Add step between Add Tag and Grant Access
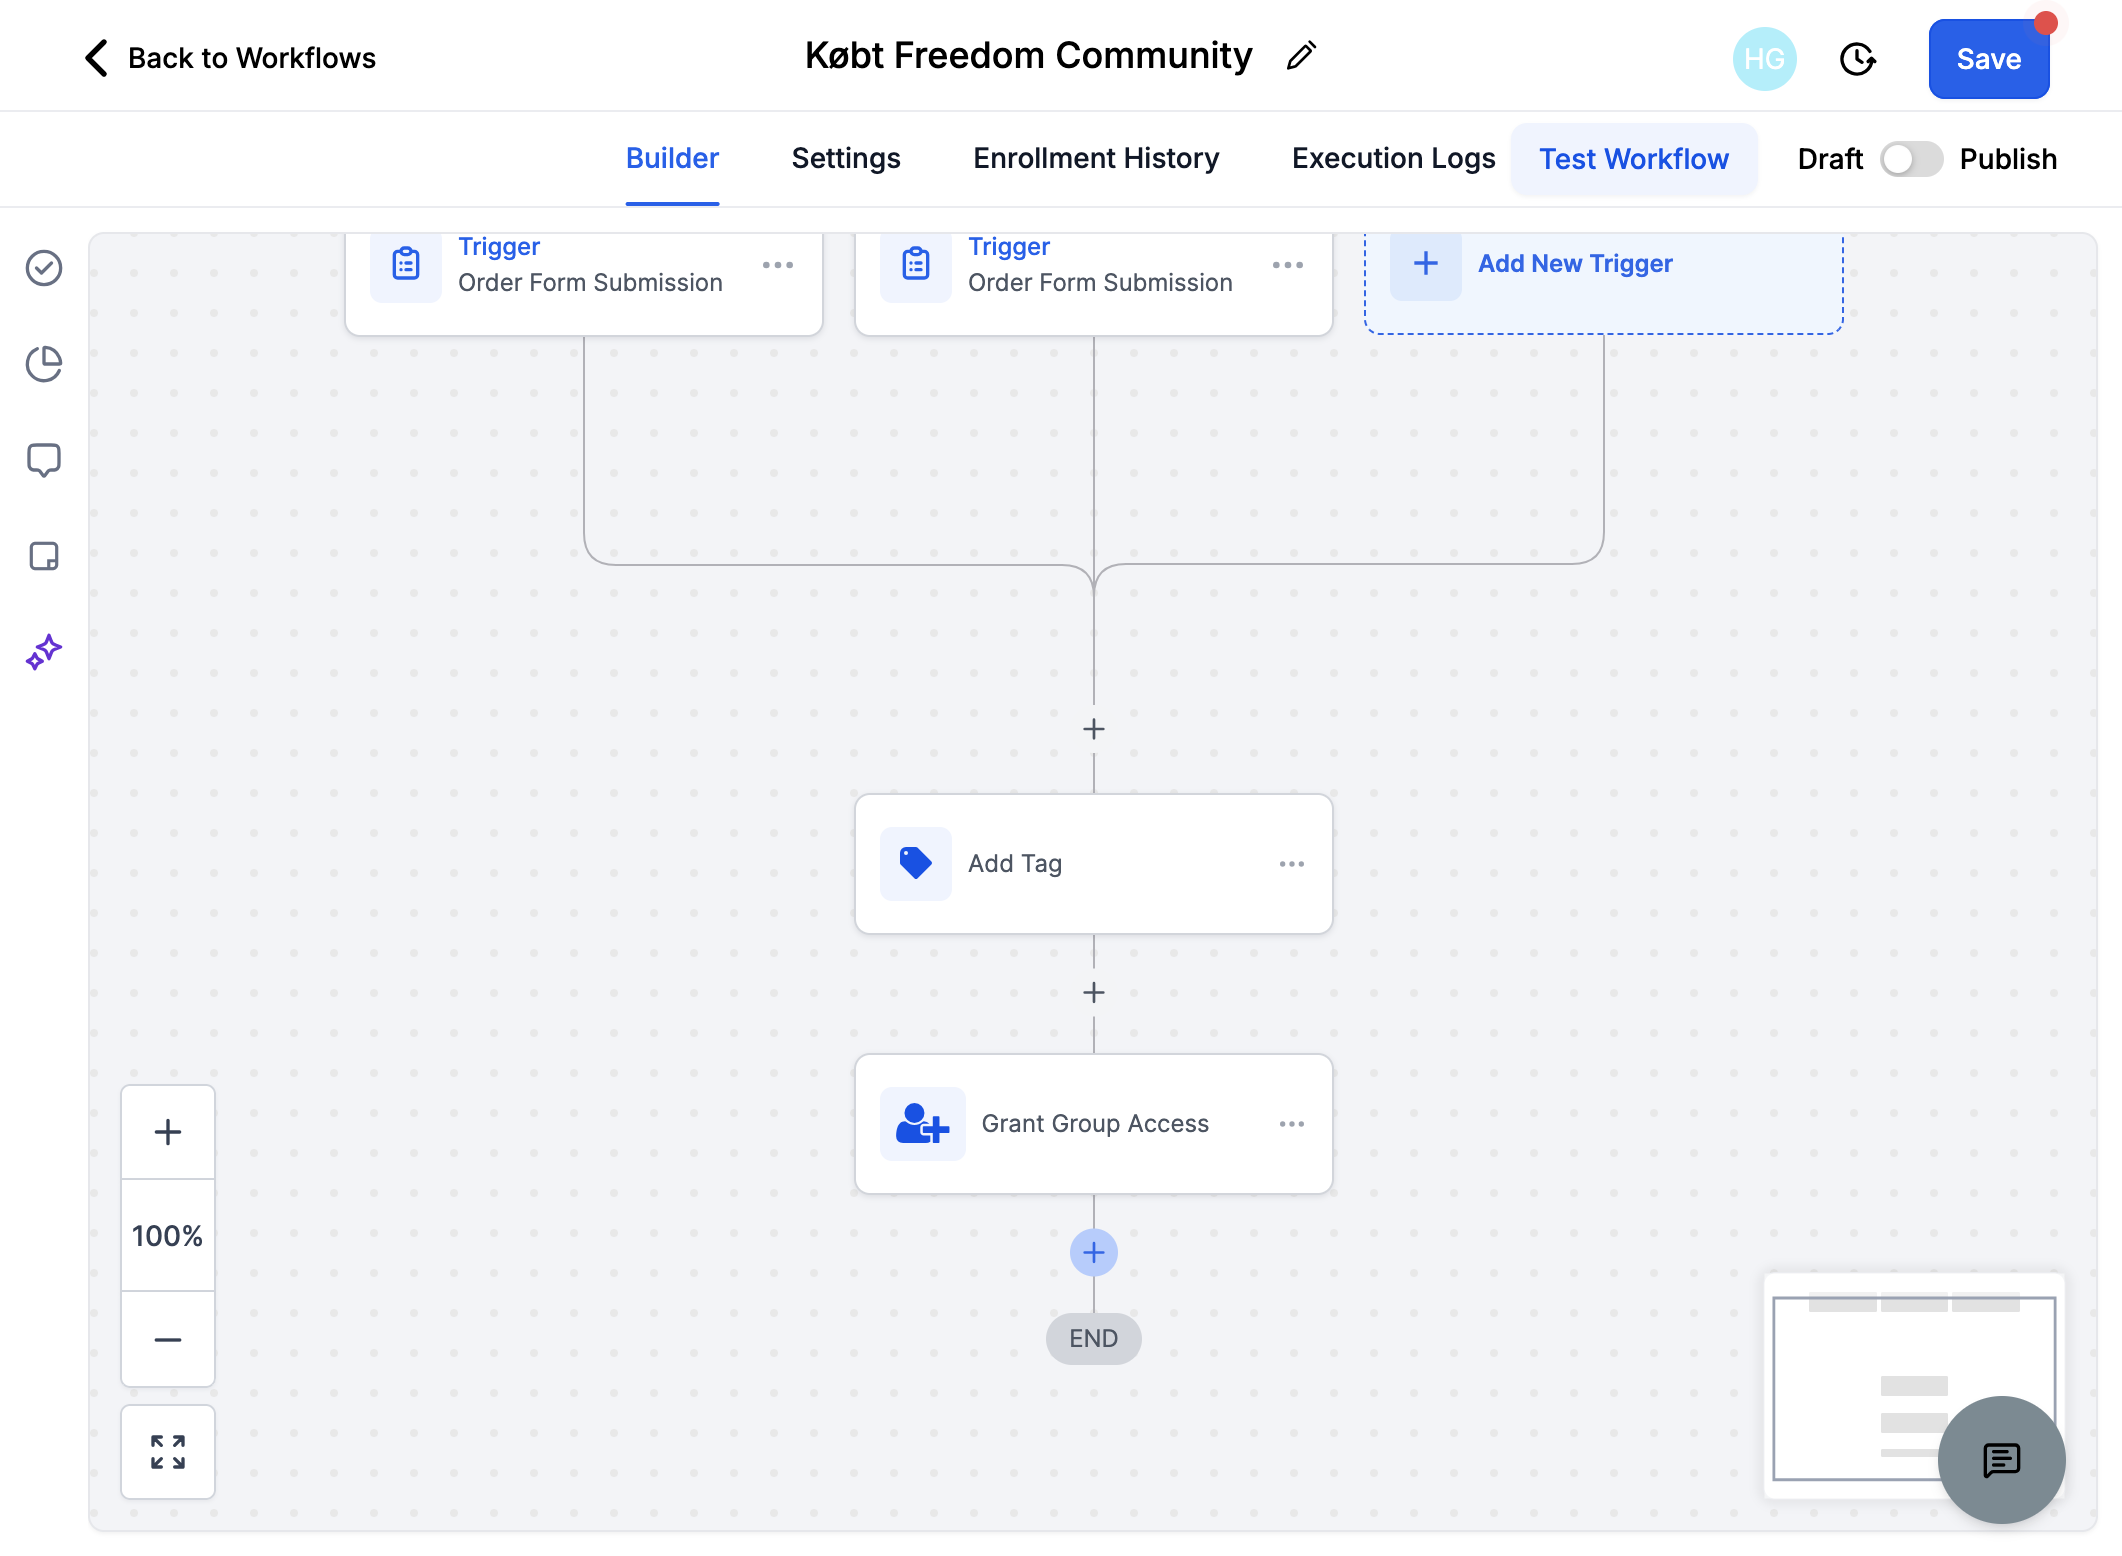Screen dimensions: 2122x1556 [x=1094, y=992]
